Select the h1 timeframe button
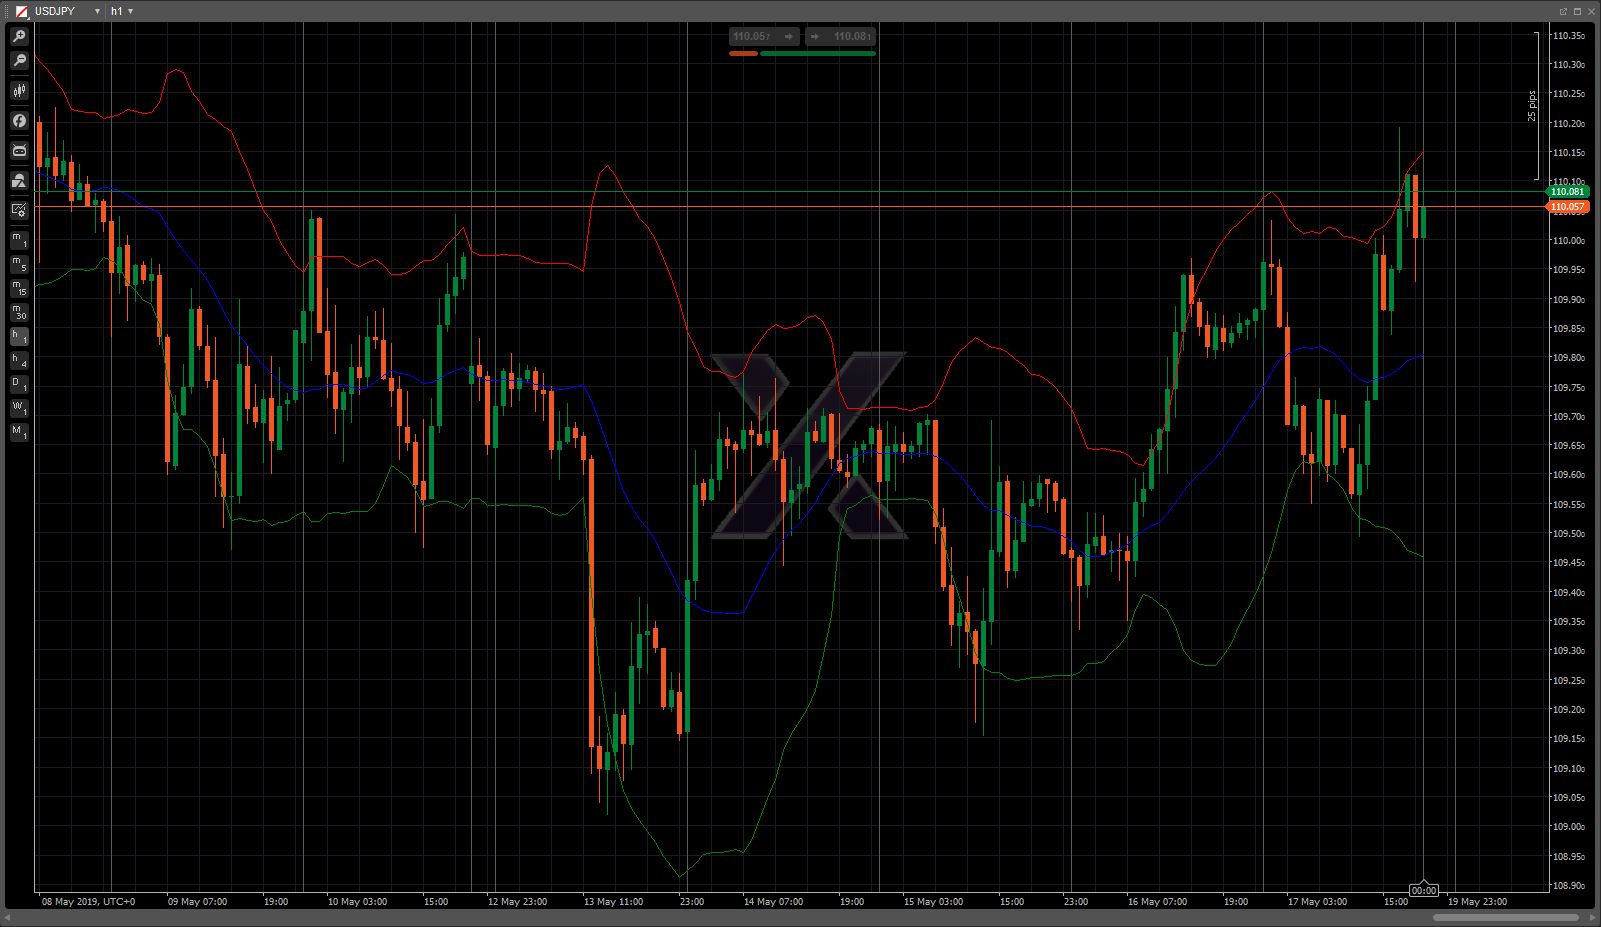 (19, 336)
